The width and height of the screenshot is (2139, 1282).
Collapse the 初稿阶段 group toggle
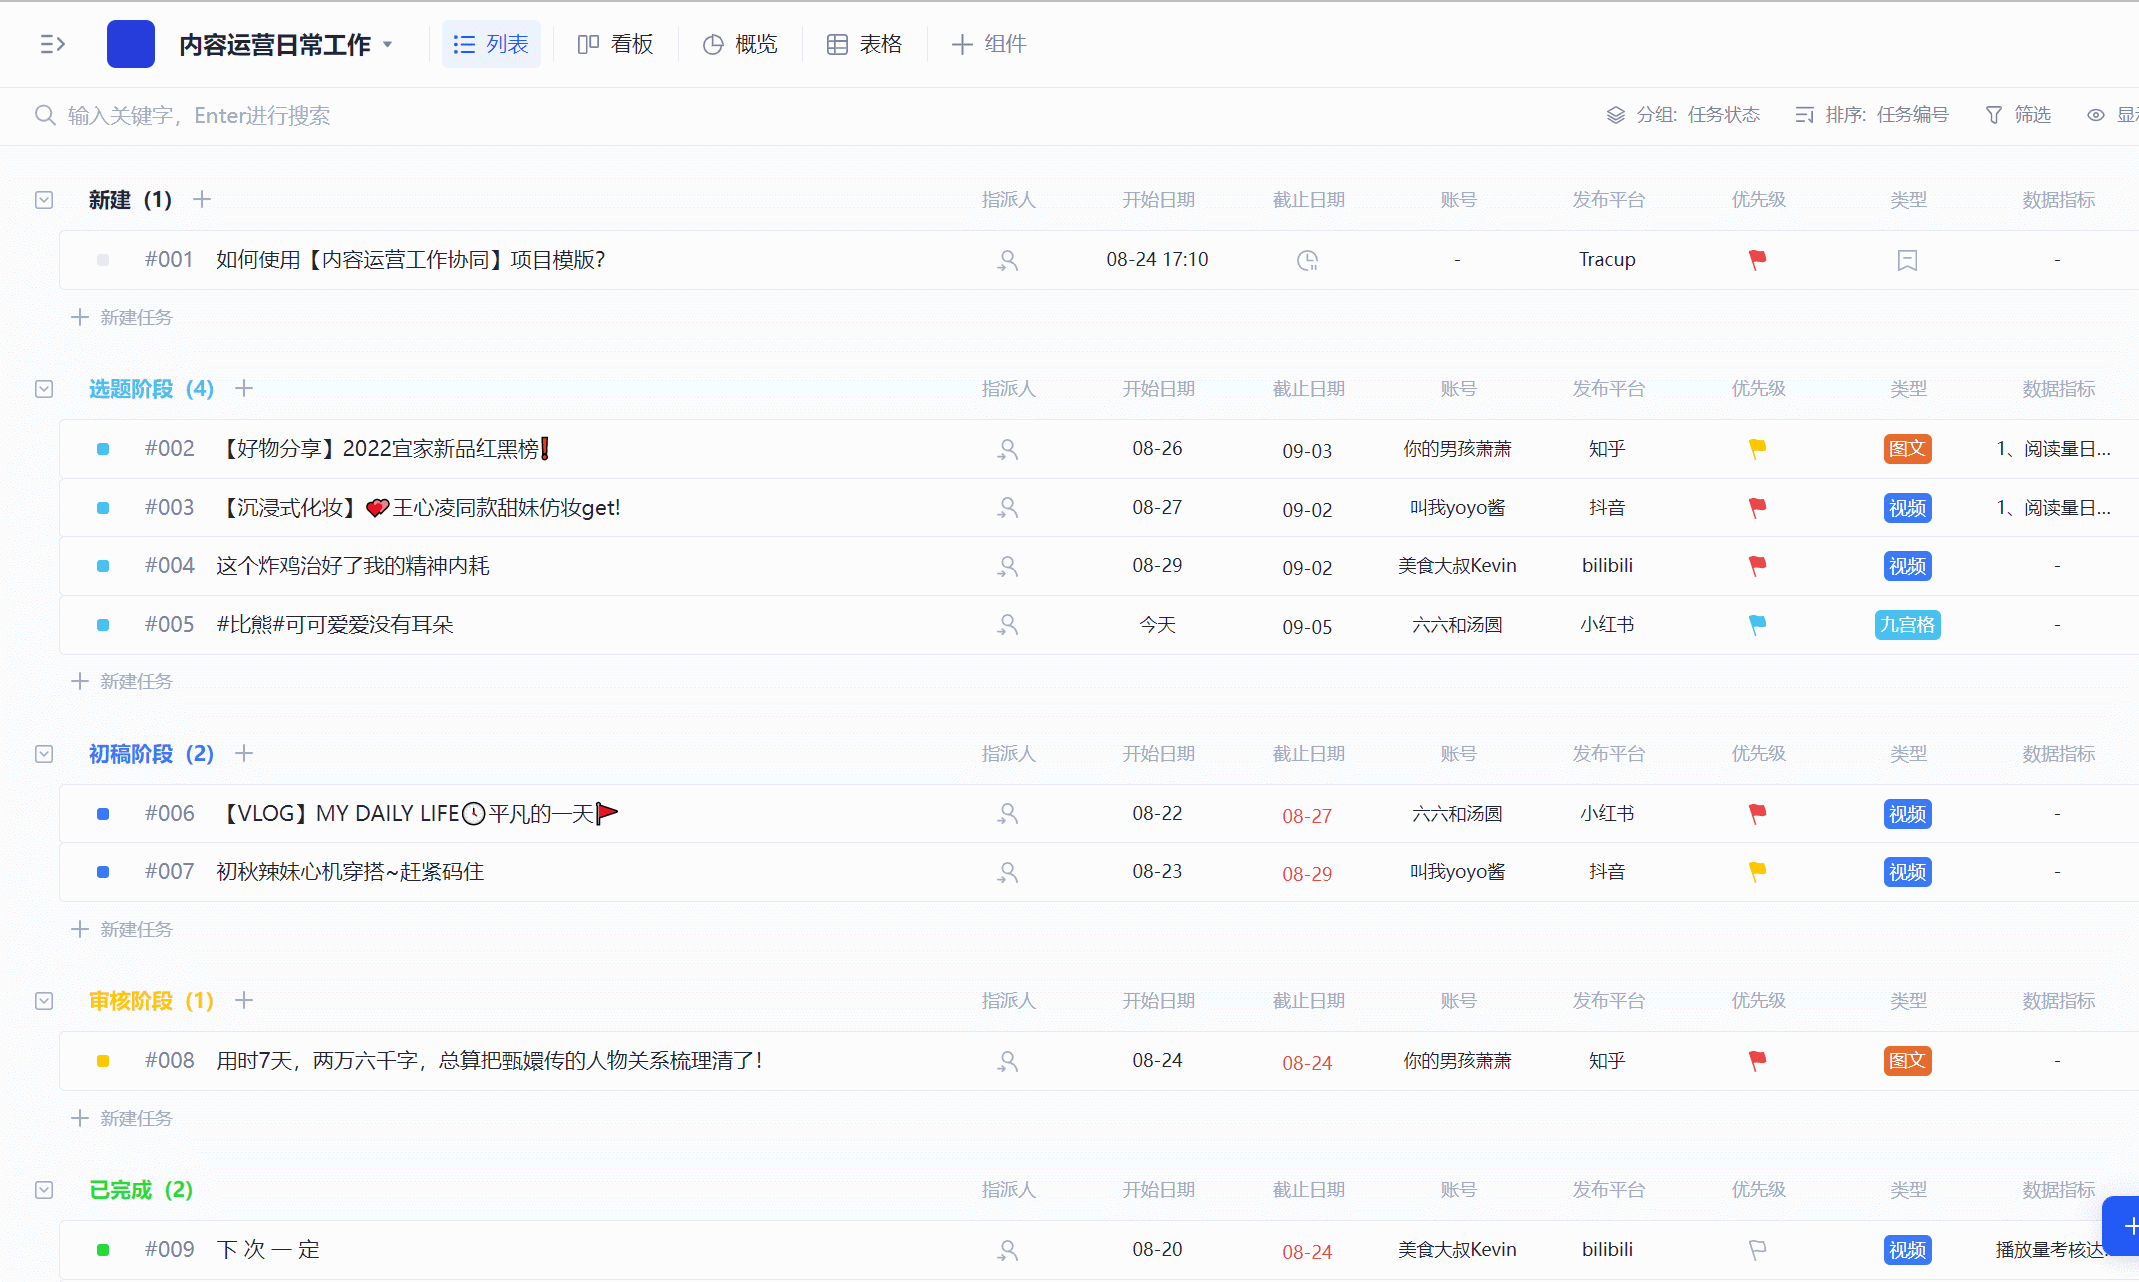point(44,754)
